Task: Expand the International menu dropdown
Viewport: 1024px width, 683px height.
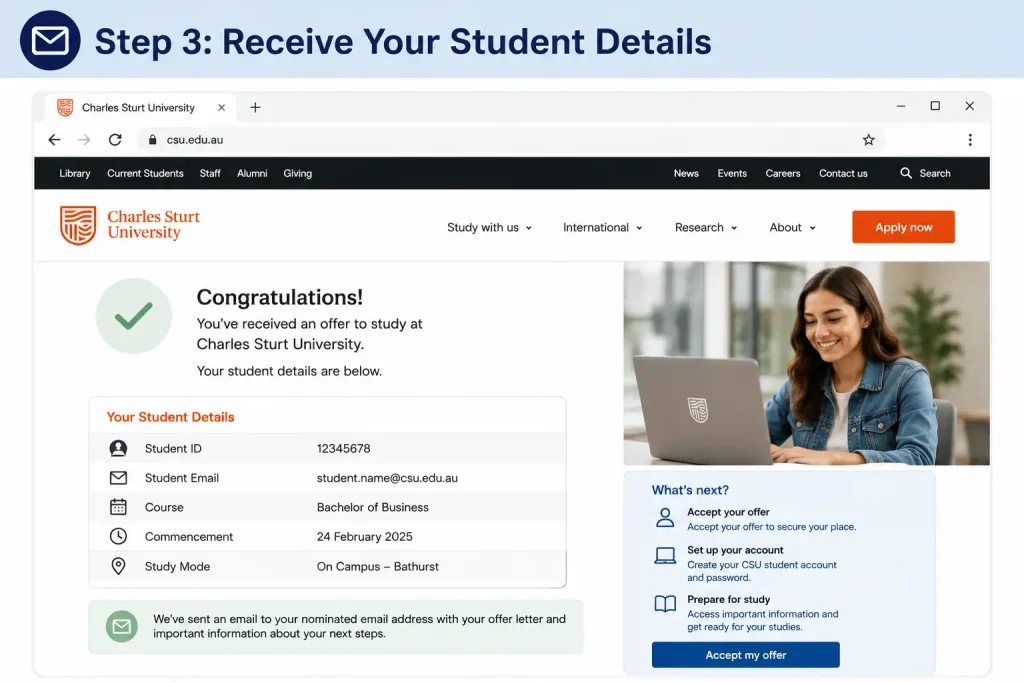Action: point(602,227)
